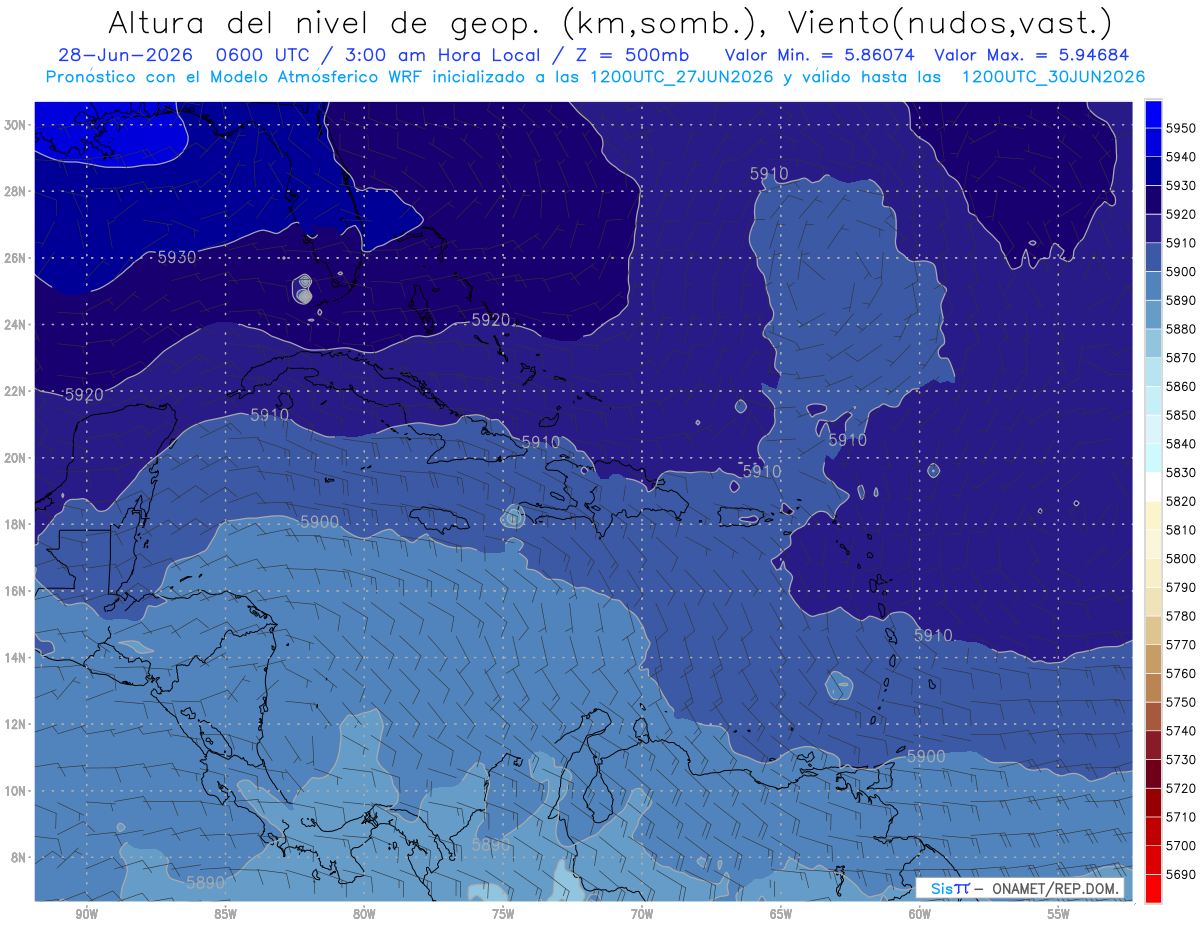Click the 5770 color scale label
The image size is (1200, 927).
click(1182, 645)
